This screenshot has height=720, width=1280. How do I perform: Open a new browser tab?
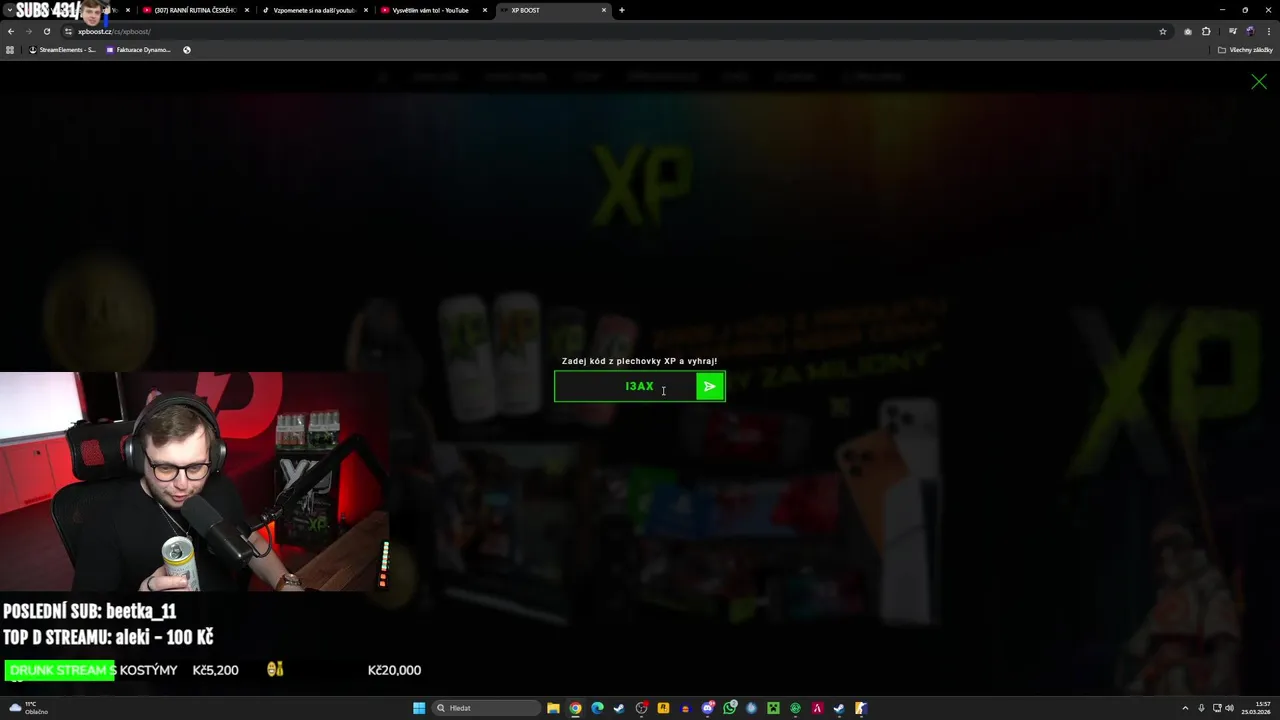(x=622, y=10)
